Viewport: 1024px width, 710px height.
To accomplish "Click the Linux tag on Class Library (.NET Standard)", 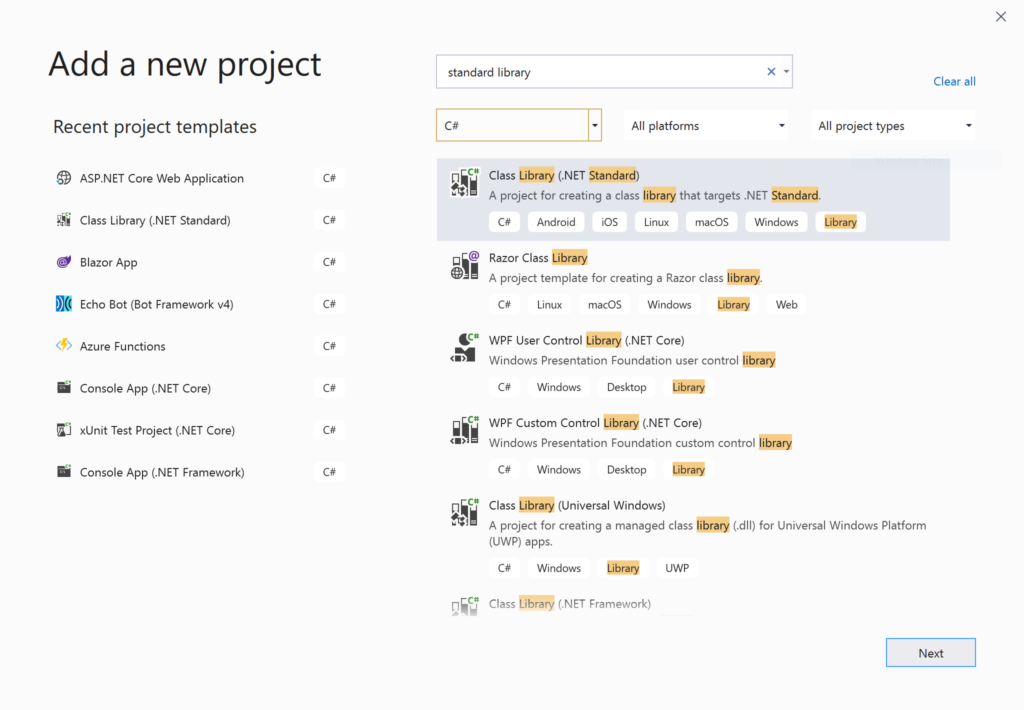I will point(656,222).
